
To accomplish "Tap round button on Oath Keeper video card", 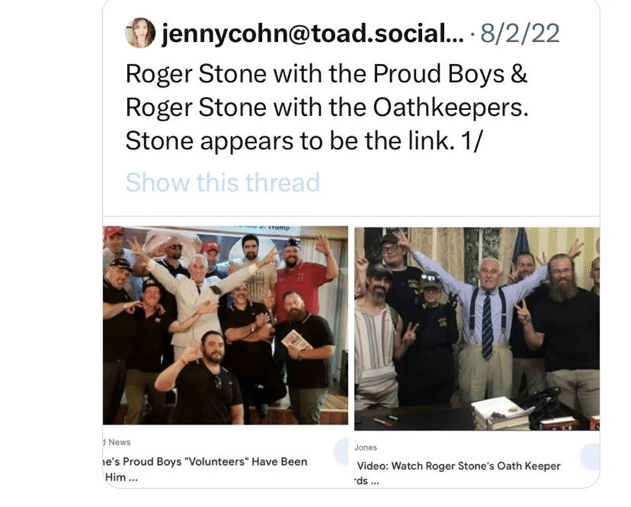I will [x=591, y=457].
